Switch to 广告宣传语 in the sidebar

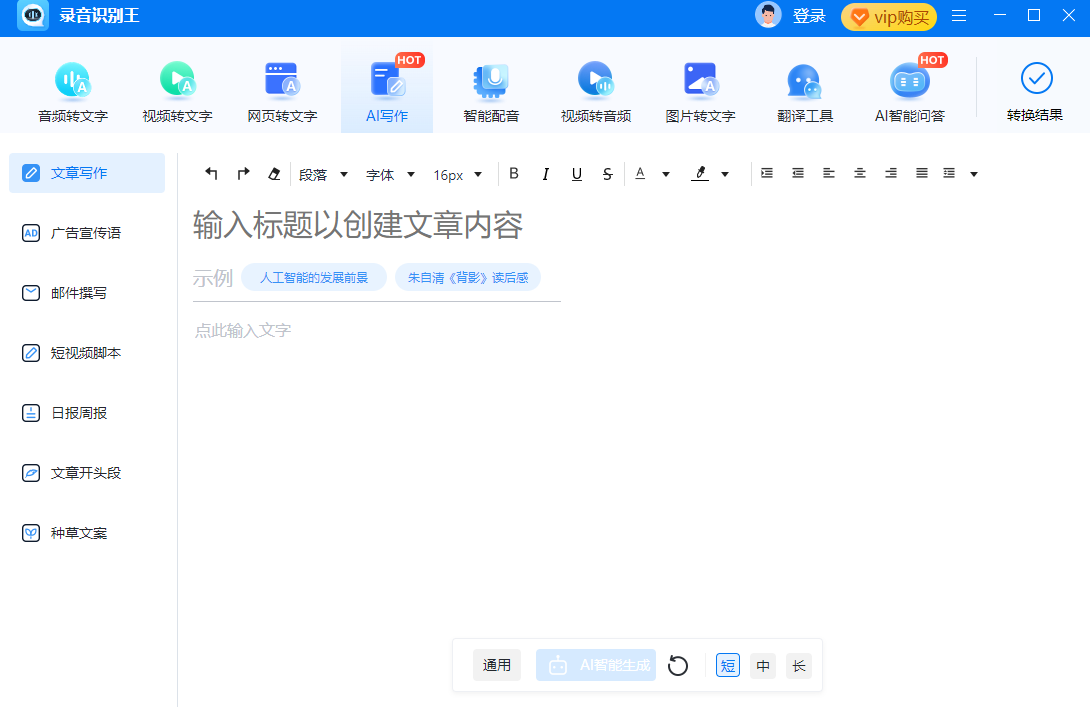click(86, 233)
